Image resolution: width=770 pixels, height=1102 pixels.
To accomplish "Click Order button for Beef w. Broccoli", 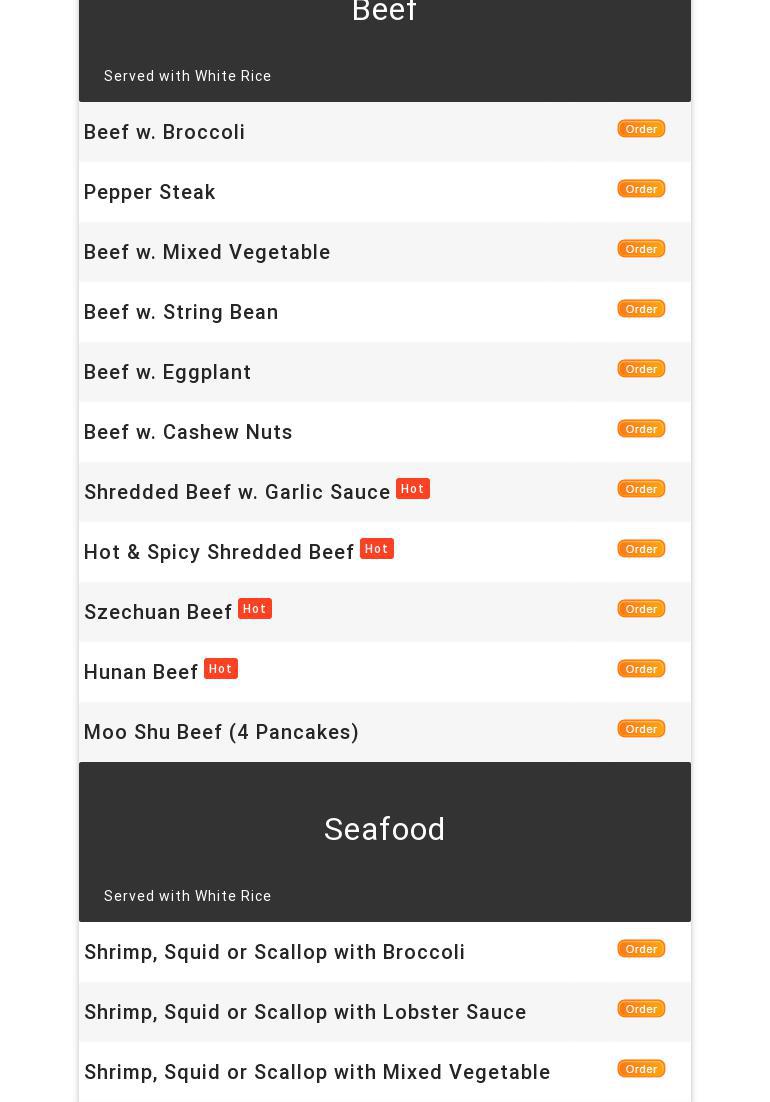I will (x=641, y=129).
